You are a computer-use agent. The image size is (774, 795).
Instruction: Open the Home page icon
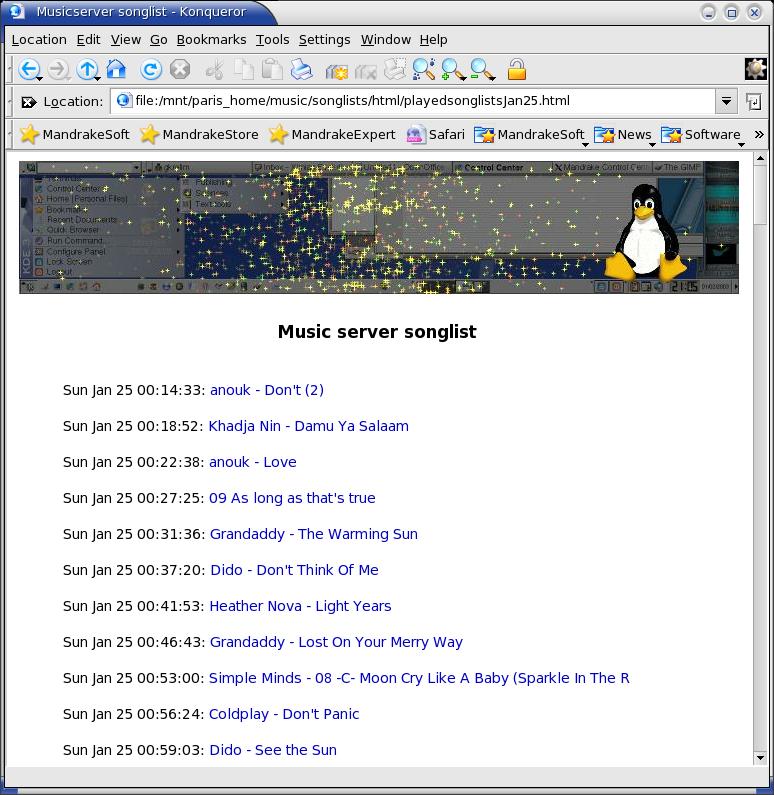point(116,69)
